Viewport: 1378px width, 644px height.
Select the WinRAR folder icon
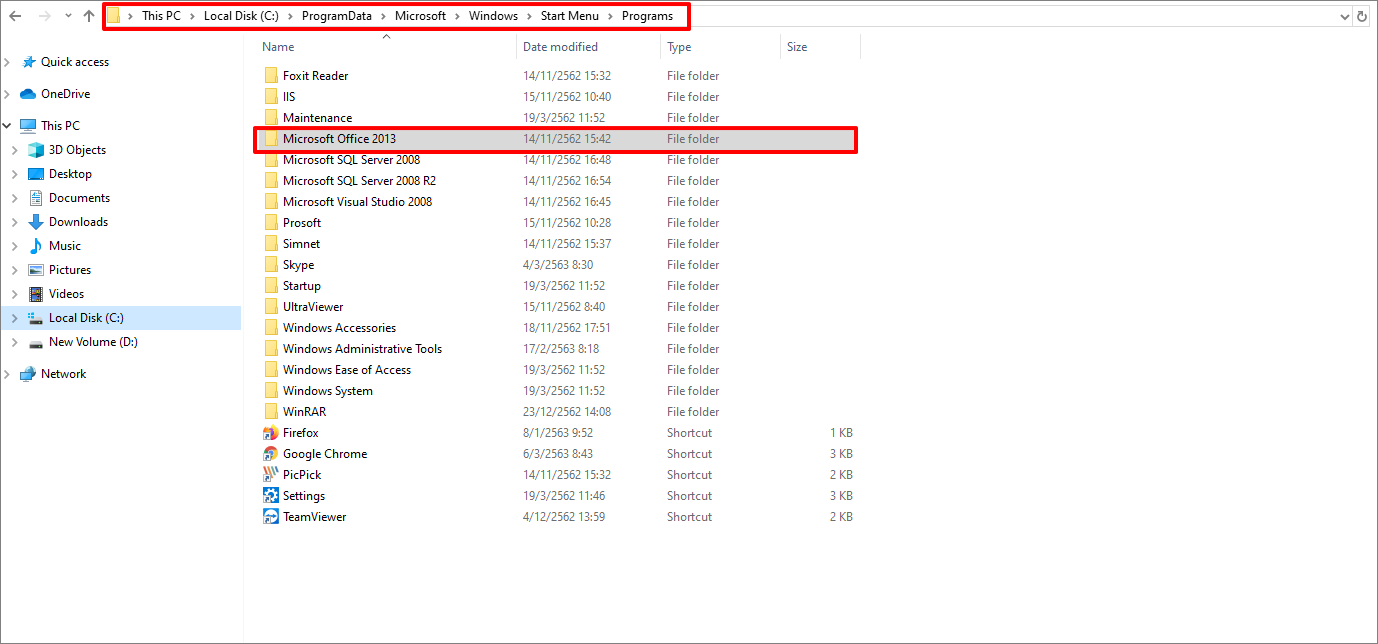271,412
